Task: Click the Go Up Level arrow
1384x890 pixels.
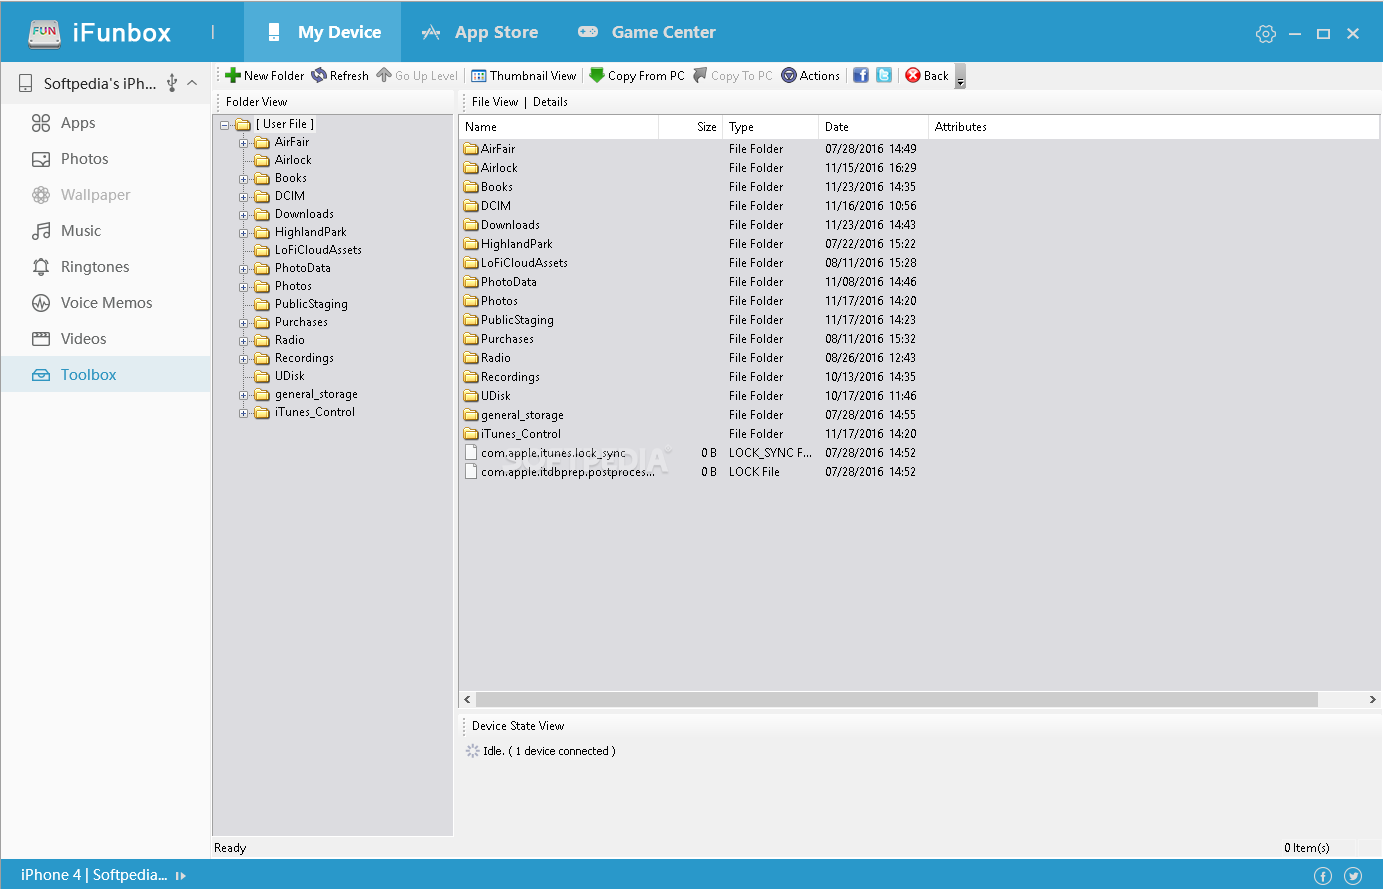Action: pyautogui.click(x=384, y=75)
